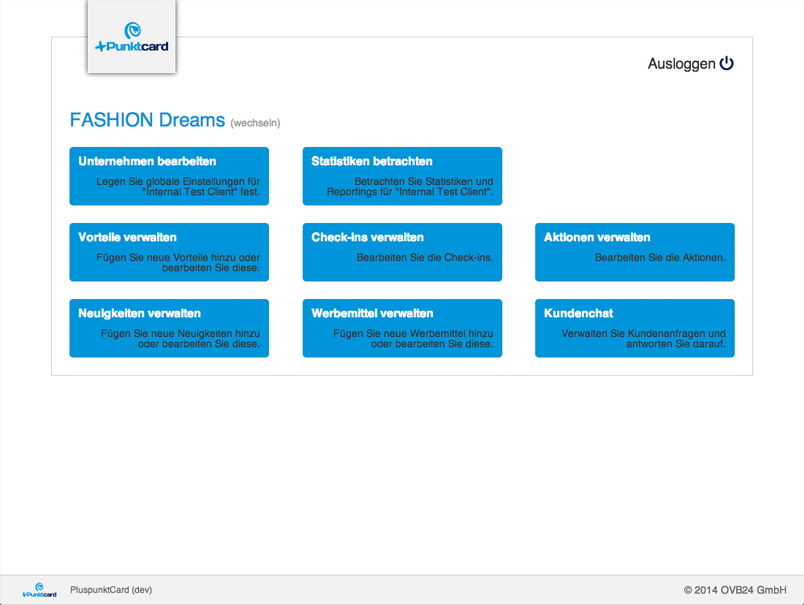Click the © 2014 OVB24 GmbH text

click(735, 590)
